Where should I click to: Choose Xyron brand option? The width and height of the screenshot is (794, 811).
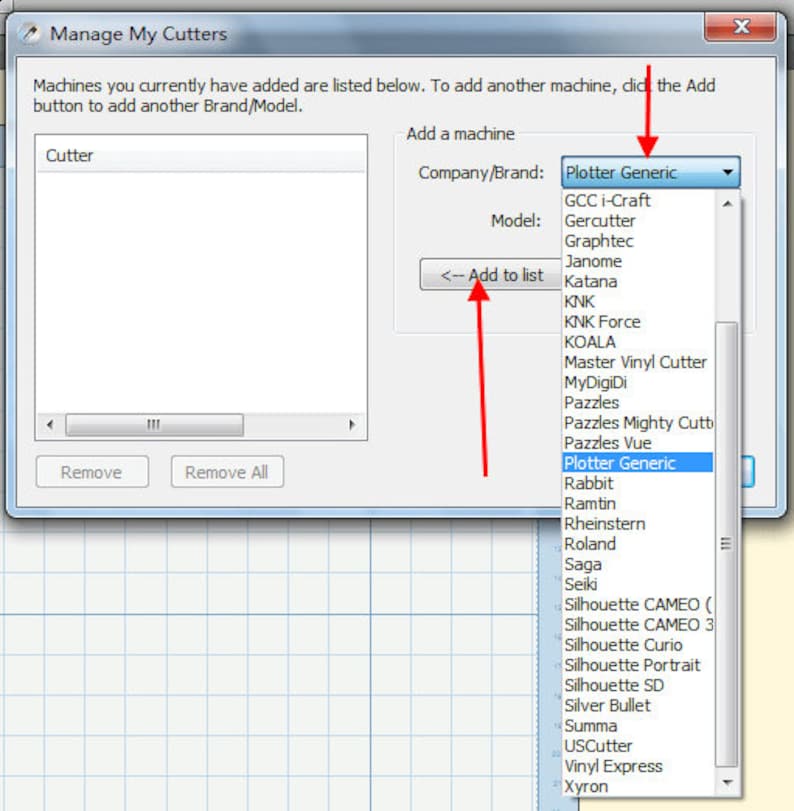638,786
